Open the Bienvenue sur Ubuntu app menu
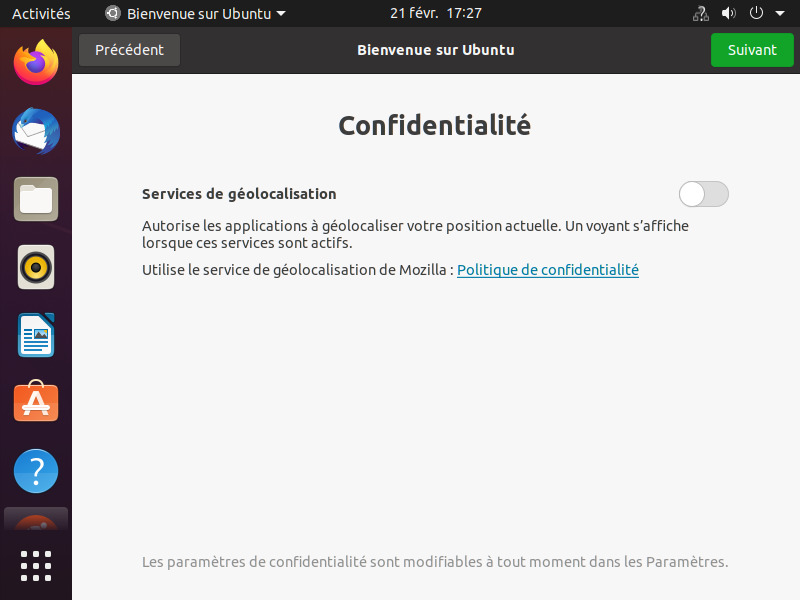The image size is (800, 600). (195, 14)
